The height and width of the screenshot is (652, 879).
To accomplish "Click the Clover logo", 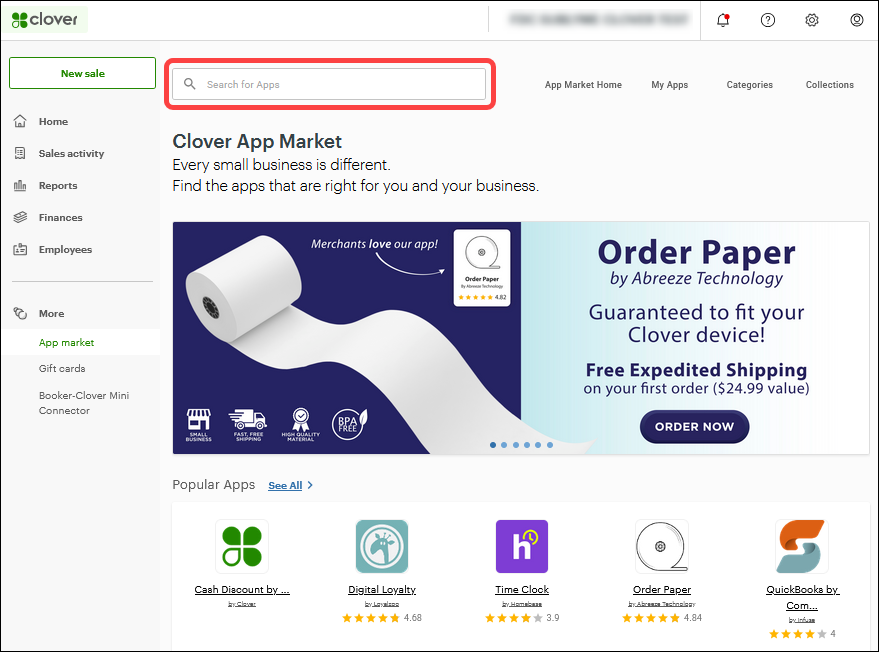I will 46,18.
